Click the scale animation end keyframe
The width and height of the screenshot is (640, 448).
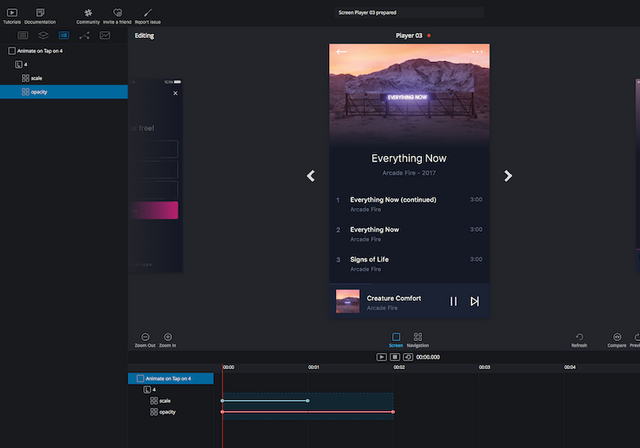point(308,401)
